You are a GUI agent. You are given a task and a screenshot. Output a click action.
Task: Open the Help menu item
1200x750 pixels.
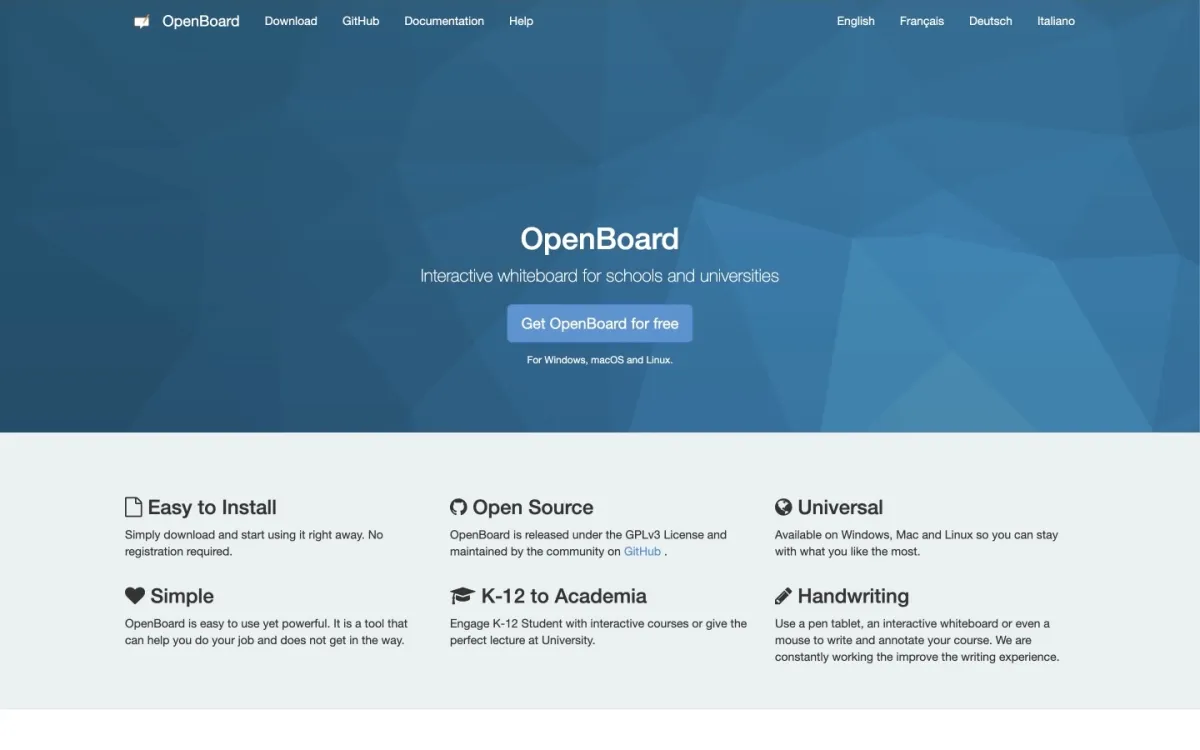point(520,20)
